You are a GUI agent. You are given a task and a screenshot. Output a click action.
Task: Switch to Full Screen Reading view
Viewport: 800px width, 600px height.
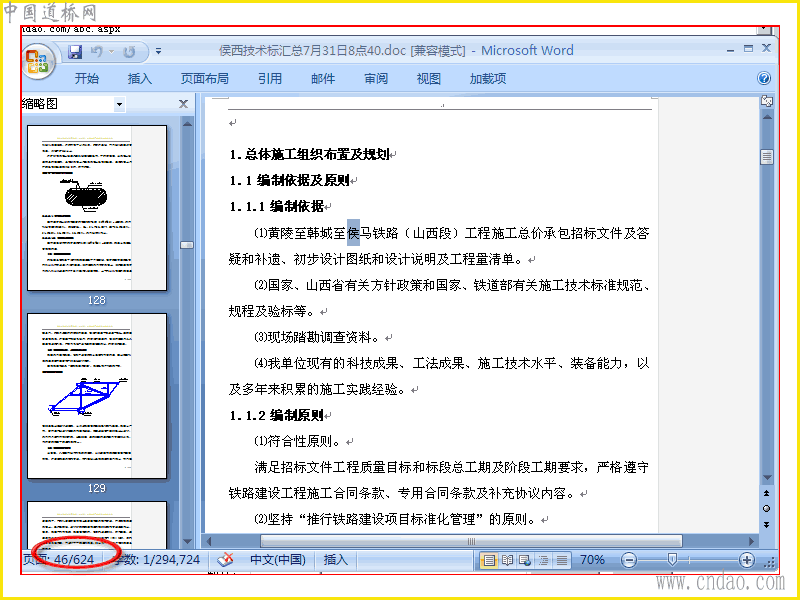click(x=507, y=560)
